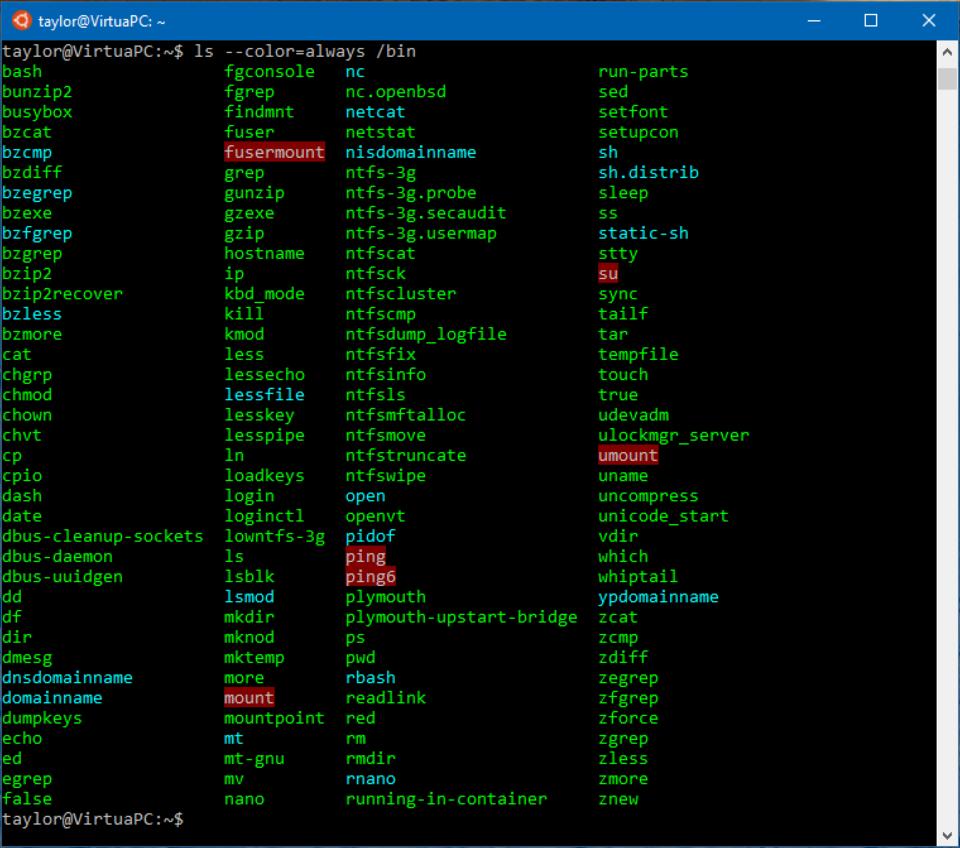
Task: Click the cyan static-sh entry
Action: [x=643, y=233]
